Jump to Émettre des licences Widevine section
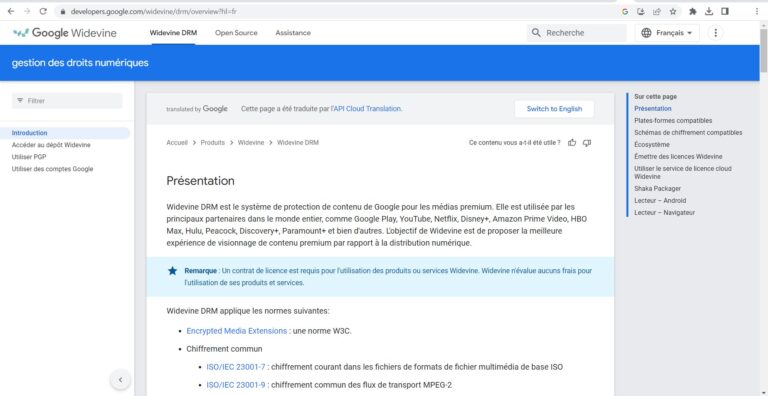This screenshot has height=396, width=768. (x=678, y=156)
